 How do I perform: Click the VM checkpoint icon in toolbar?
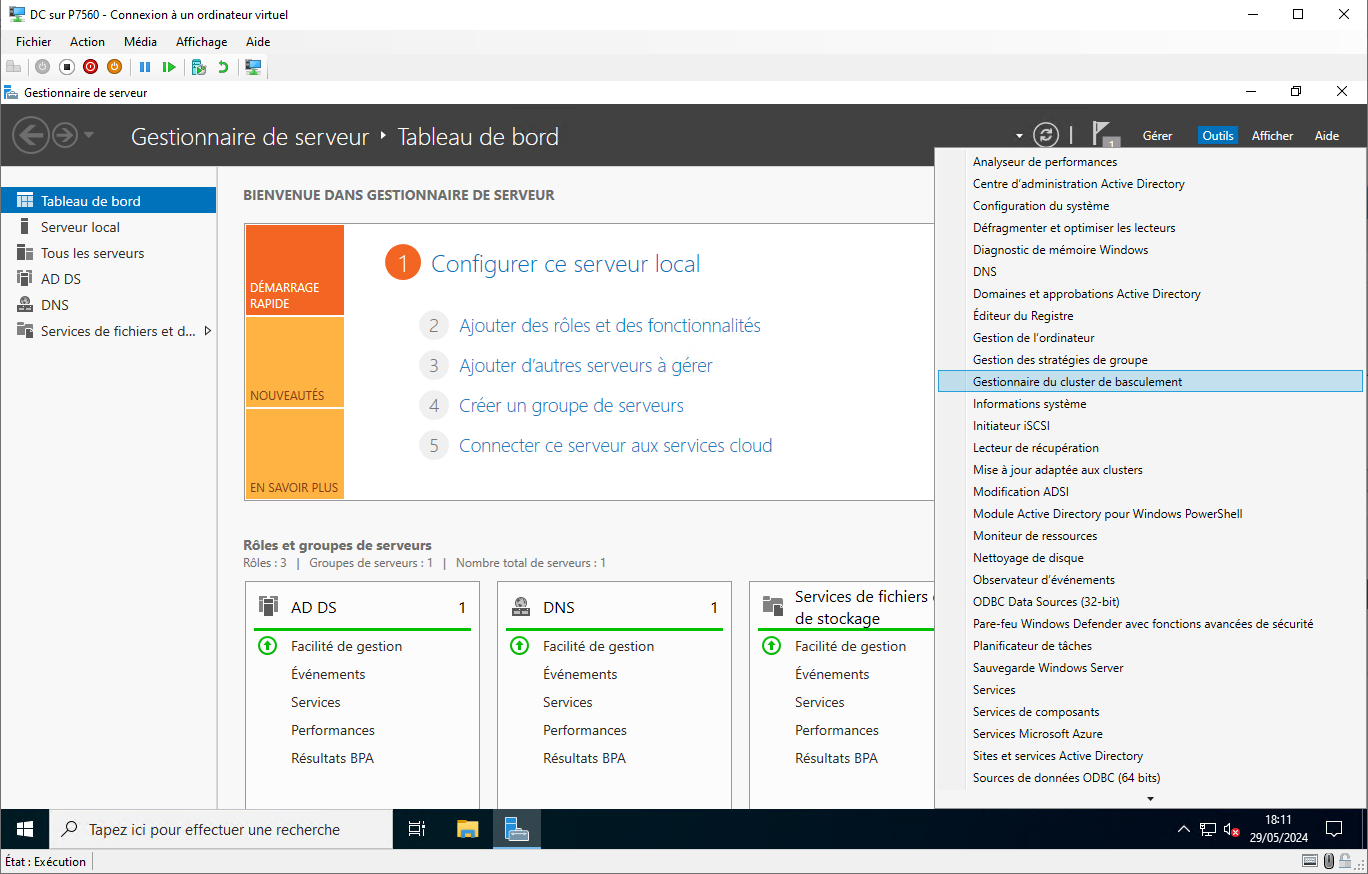pos(199,67)
